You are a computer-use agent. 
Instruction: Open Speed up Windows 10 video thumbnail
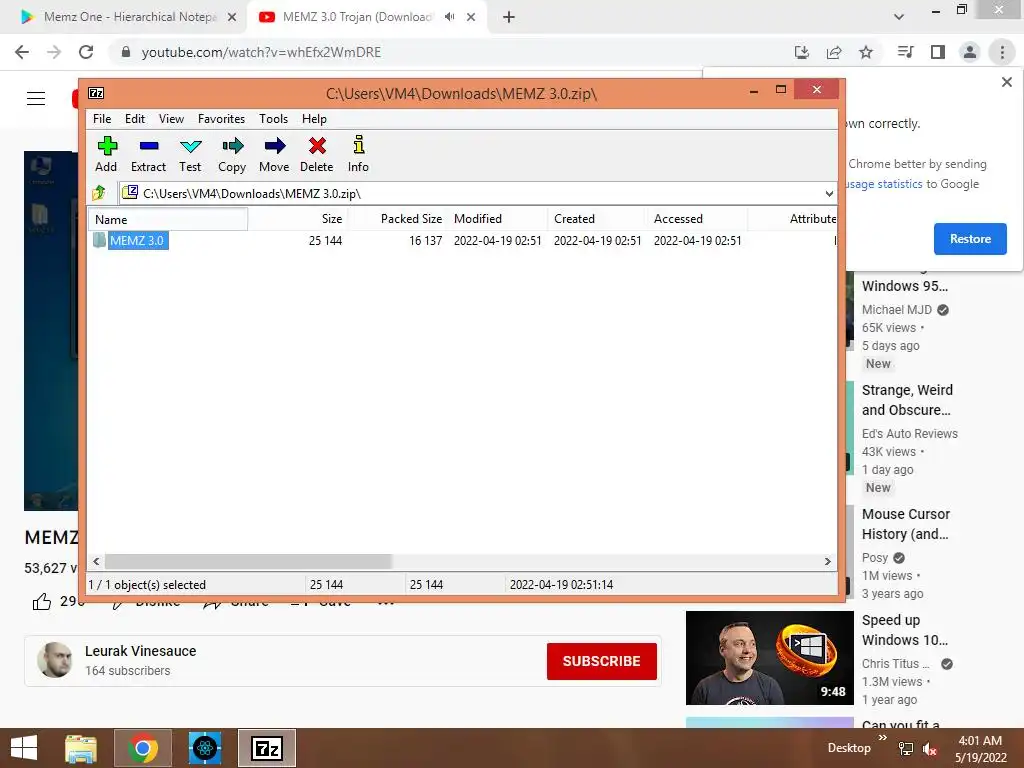(x=769, y=658)
